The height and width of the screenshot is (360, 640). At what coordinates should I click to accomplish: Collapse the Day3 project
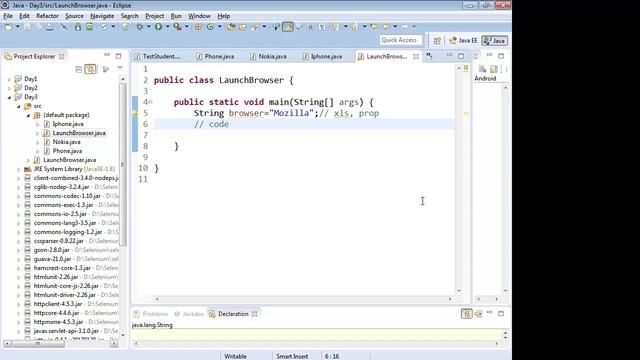pos(9,97)
